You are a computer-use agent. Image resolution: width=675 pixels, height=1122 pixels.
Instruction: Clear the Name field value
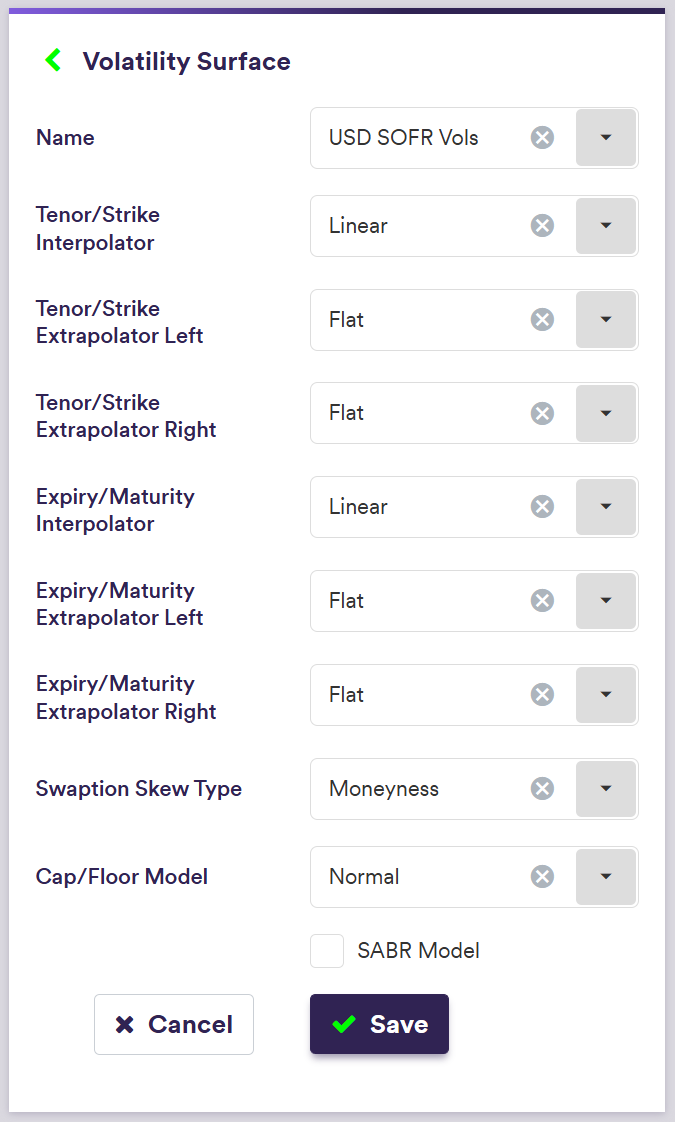pos(542,138)
